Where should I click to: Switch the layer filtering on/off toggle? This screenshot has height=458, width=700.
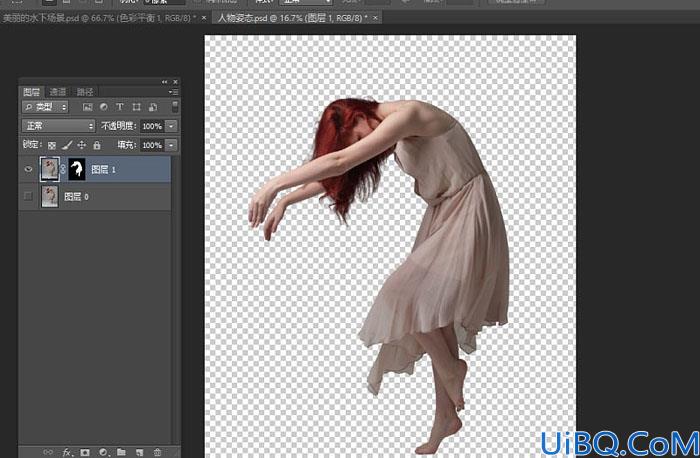pyautogui.click(x=175, y=107)
